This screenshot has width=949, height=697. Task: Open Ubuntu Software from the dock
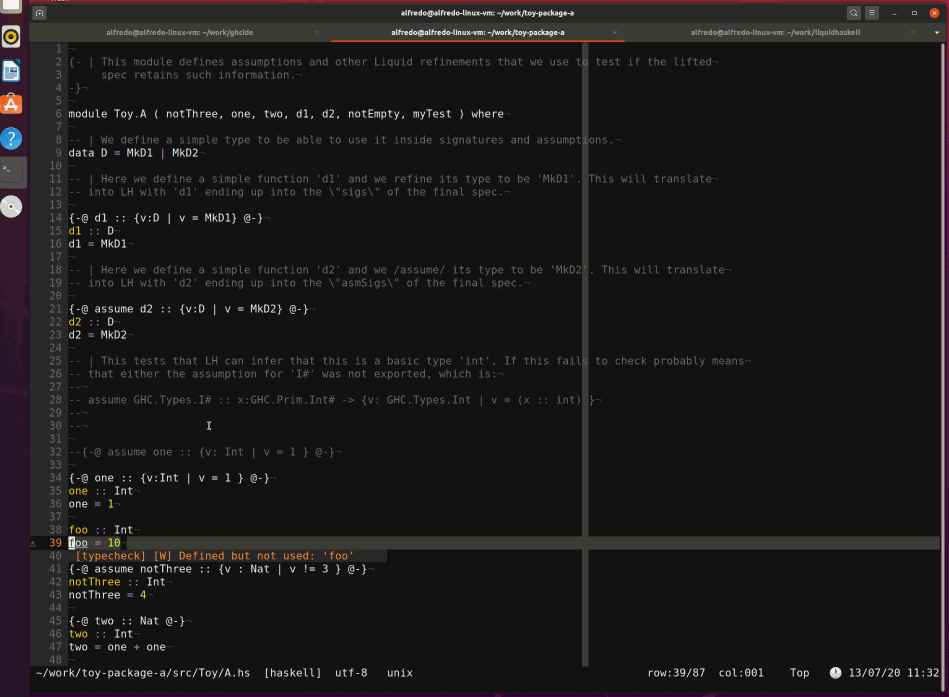tap(12, 103)
